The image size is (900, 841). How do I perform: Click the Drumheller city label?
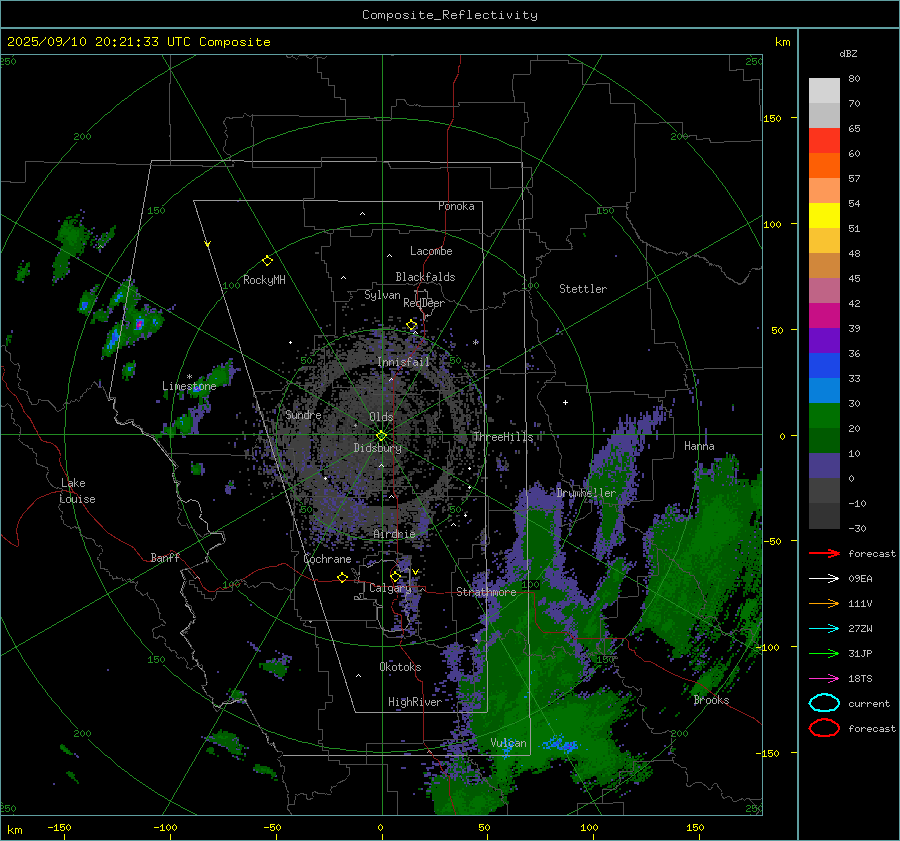point(586,493)
